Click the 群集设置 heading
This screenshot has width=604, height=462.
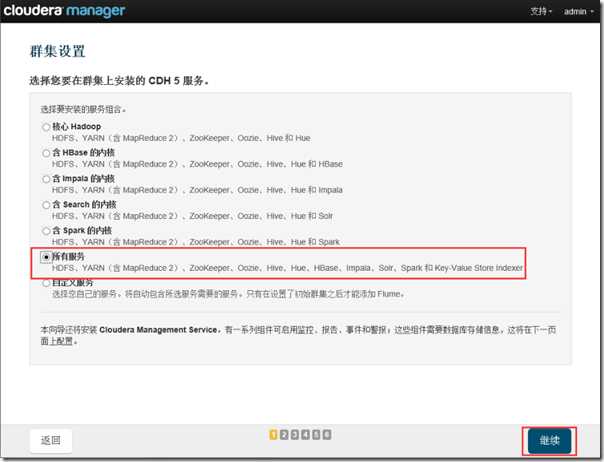tap(57, 51)
